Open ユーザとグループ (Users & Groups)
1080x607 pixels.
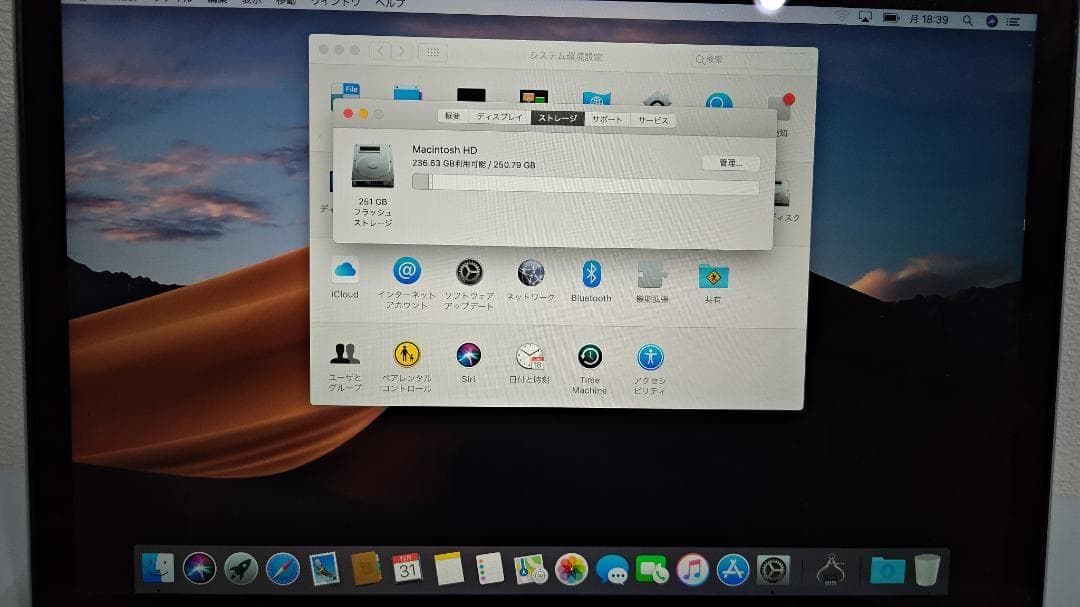345,355
